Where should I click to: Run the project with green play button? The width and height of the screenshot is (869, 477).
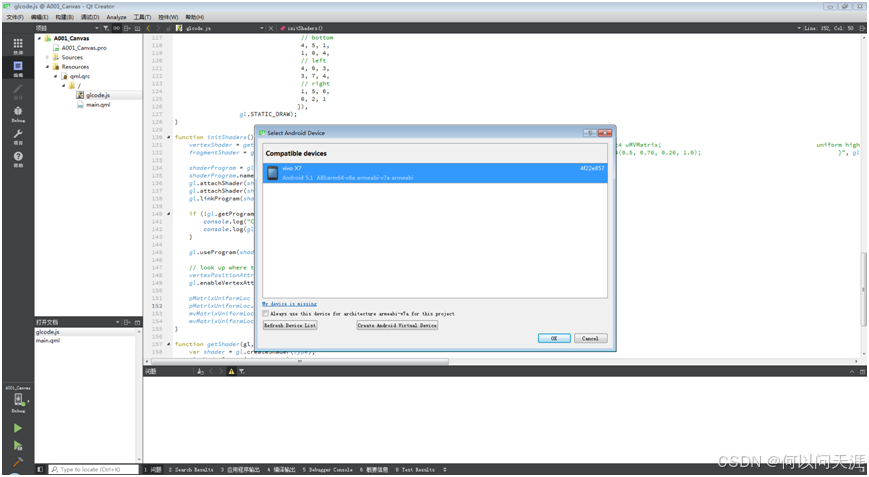pyautogui.click(x=18, y=428)
